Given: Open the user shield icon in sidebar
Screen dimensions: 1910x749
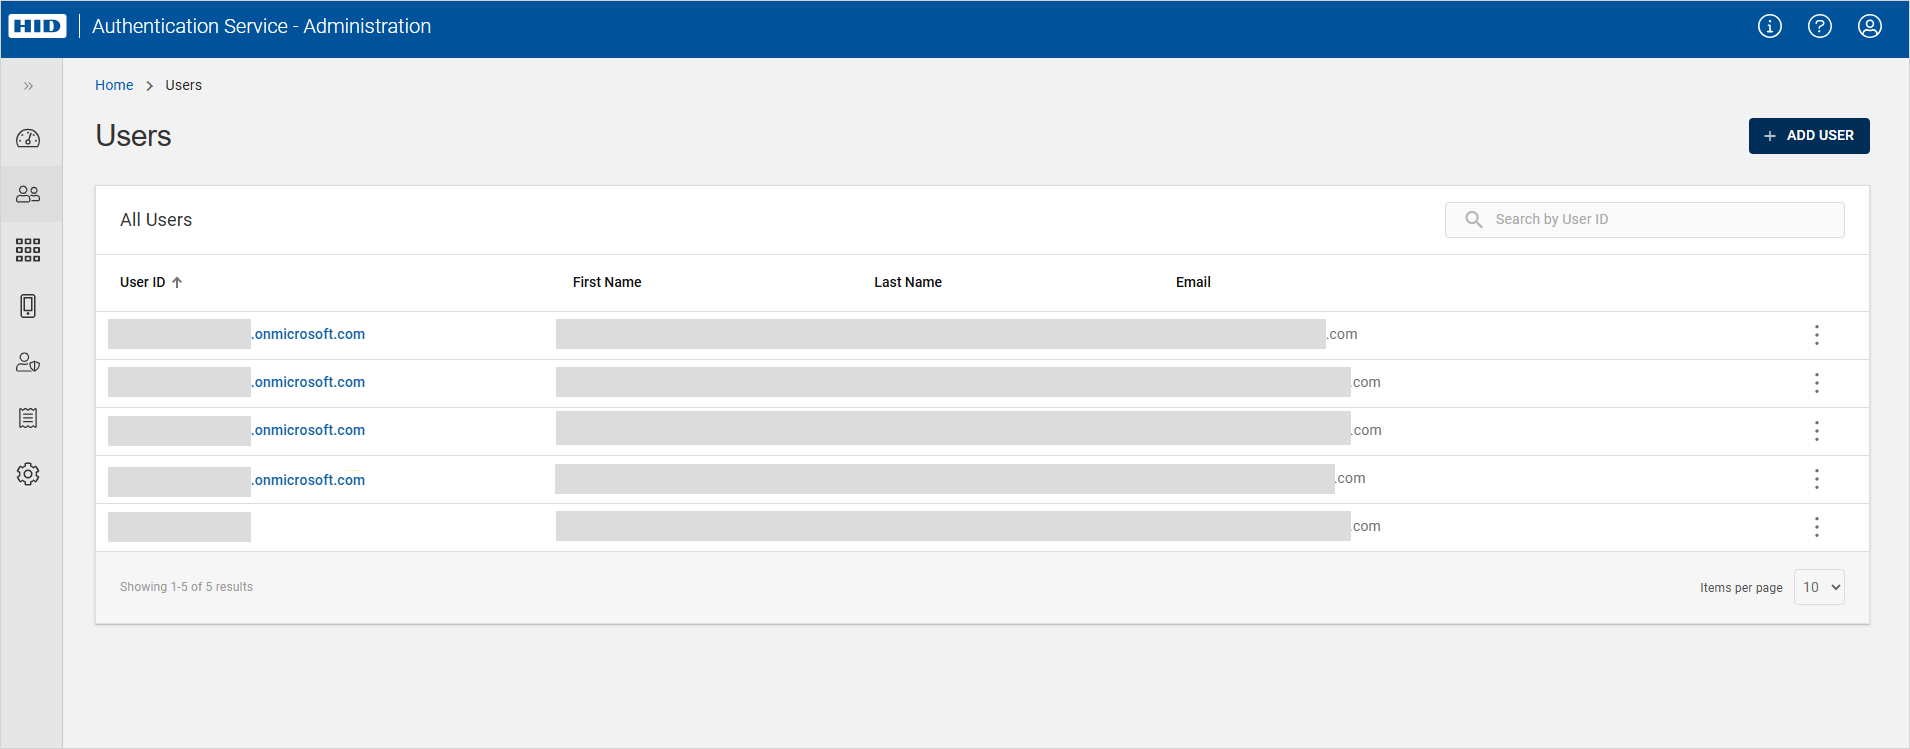Looking at the screenshot, I should (x=28, y=362).
